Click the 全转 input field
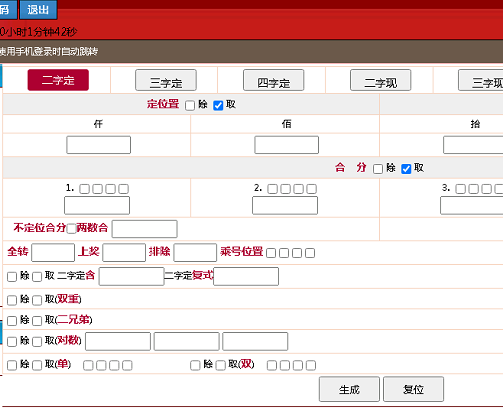The width and height of the screenshot is (504, 408). pos(53,253)
